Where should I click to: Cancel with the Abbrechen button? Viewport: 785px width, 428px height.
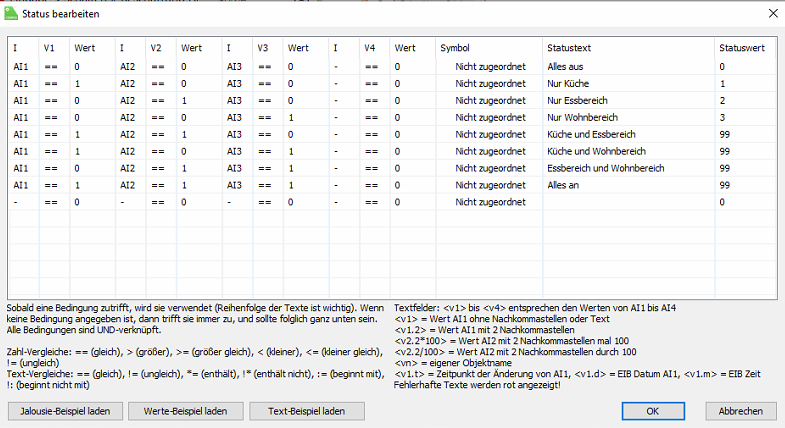coord(741,411)
